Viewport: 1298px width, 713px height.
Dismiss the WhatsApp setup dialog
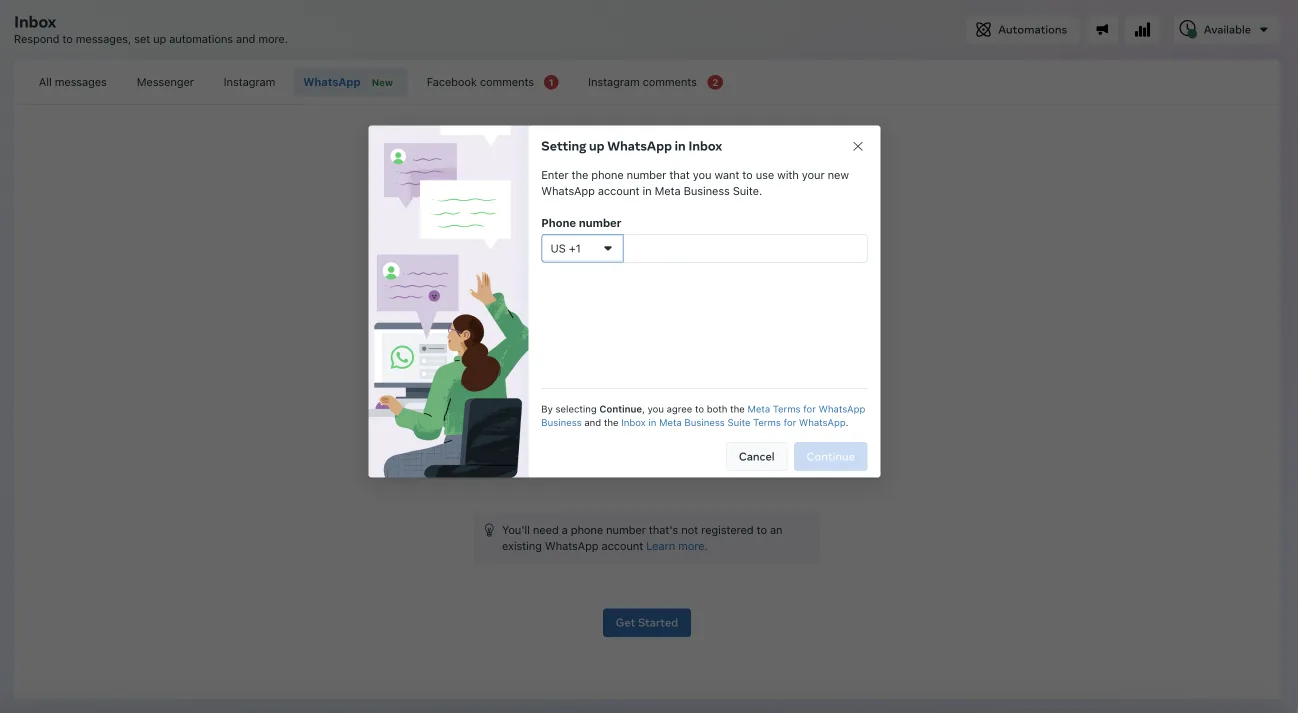(x=857, y=146)
